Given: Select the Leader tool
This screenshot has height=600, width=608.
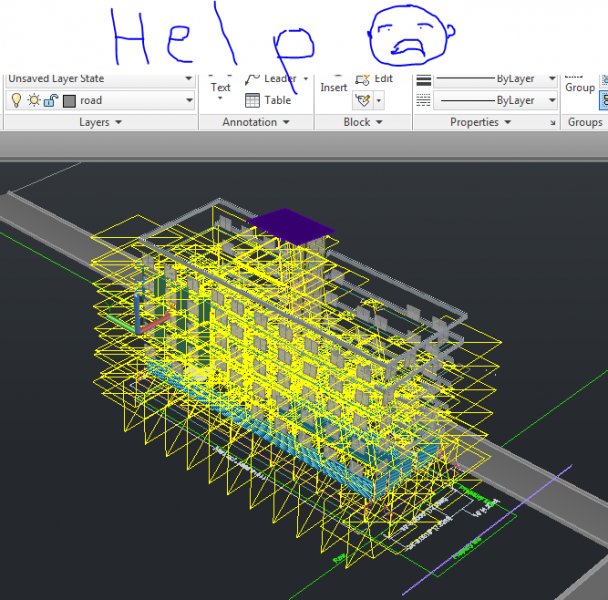Looking at the screenshot, I should pyautogui.click(x=271, y=78).
